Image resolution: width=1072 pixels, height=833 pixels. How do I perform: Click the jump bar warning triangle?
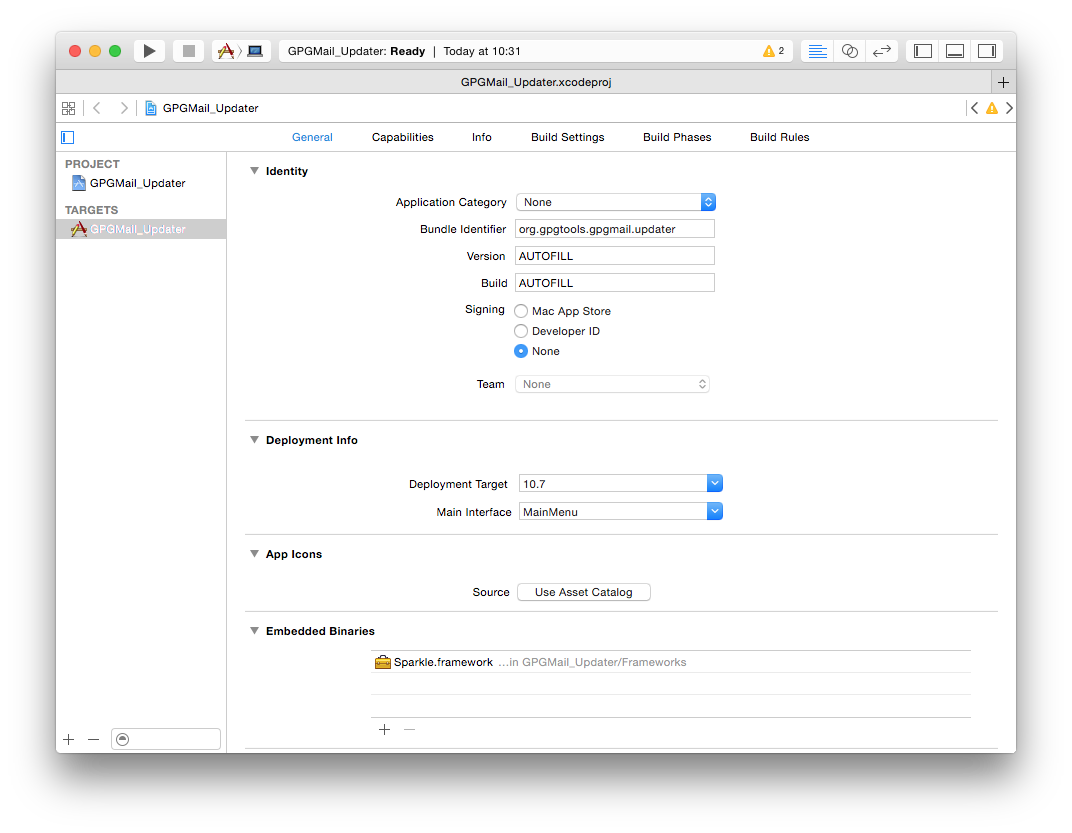(x=991, y=108)
